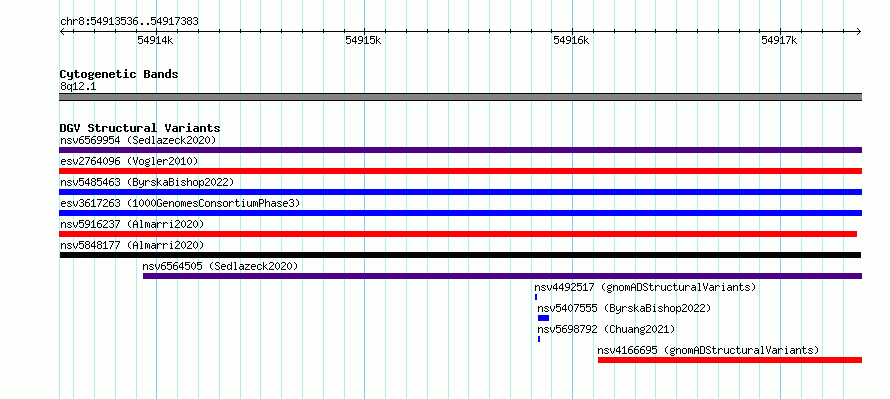The width and height of the screenshot is (890, 399).
Task: Select the tiny blue nsv4492517 marker
Action: [536, 297]
